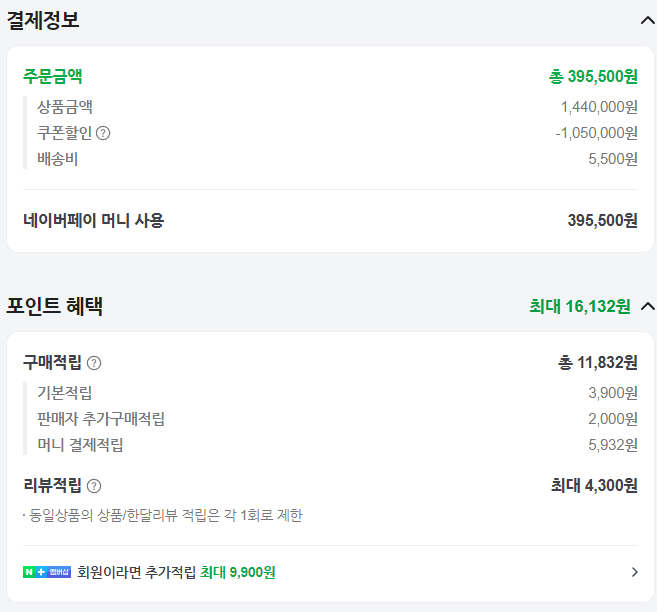The image size is (657, 612).
Task: Click the 머니 결제적립 row label
Action: coord(80,445)
